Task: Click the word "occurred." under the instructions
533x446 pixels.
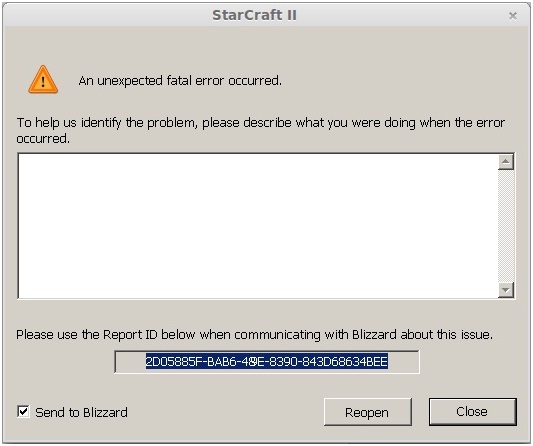Action: (x=43, y=139)
